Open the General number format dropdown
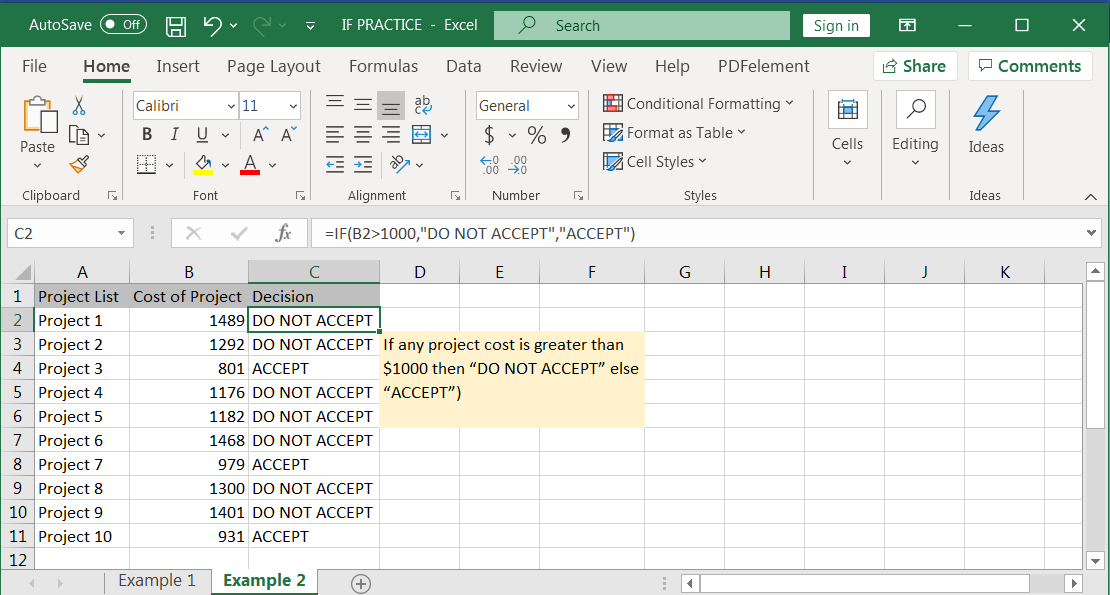This screenshot has width=1110, height=595. (571, 106)
